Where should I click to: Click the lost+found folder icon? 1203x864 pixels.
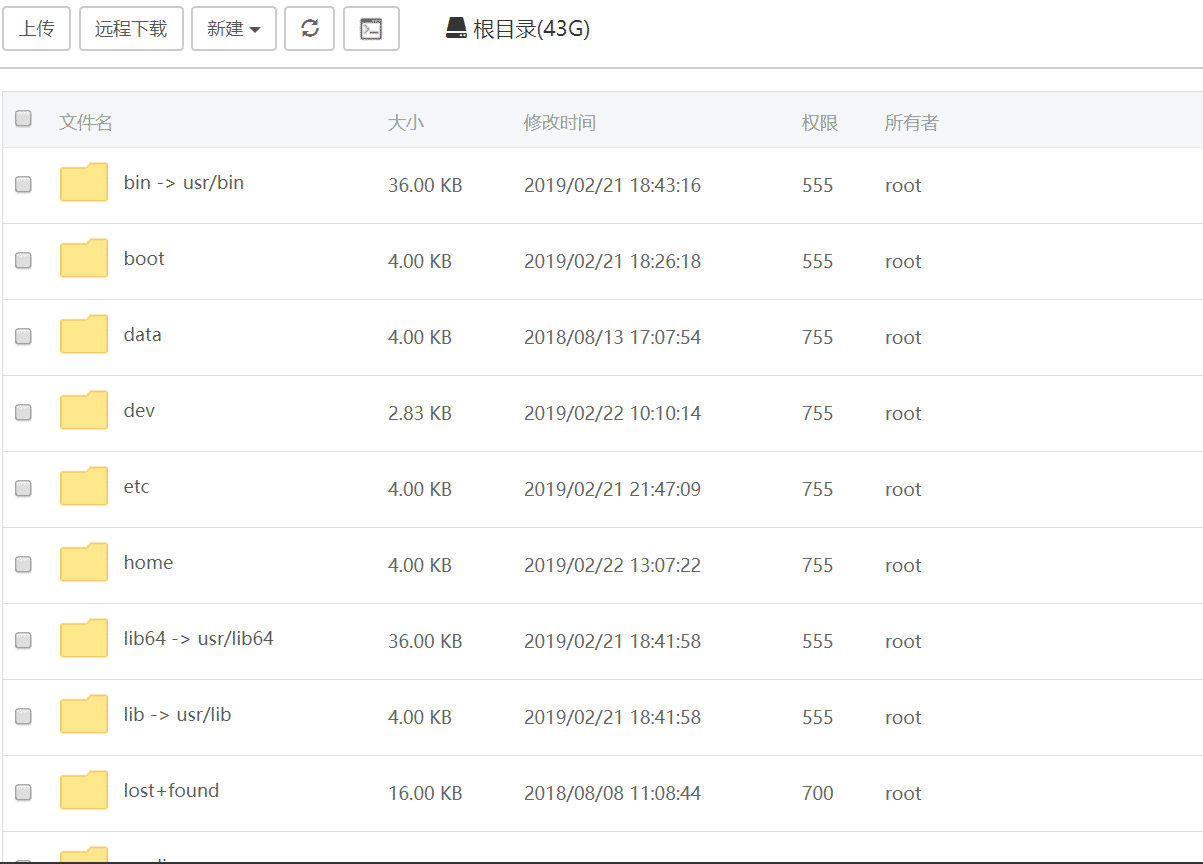coord(84,791)
